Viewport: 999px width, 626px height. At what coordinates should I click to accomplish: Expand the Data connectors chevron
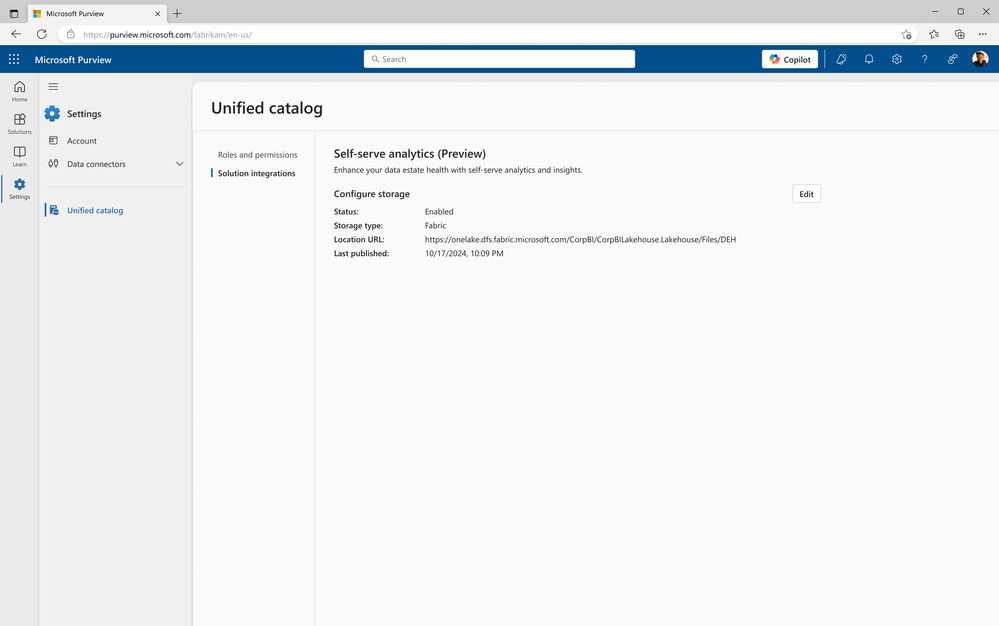(180, 164)
